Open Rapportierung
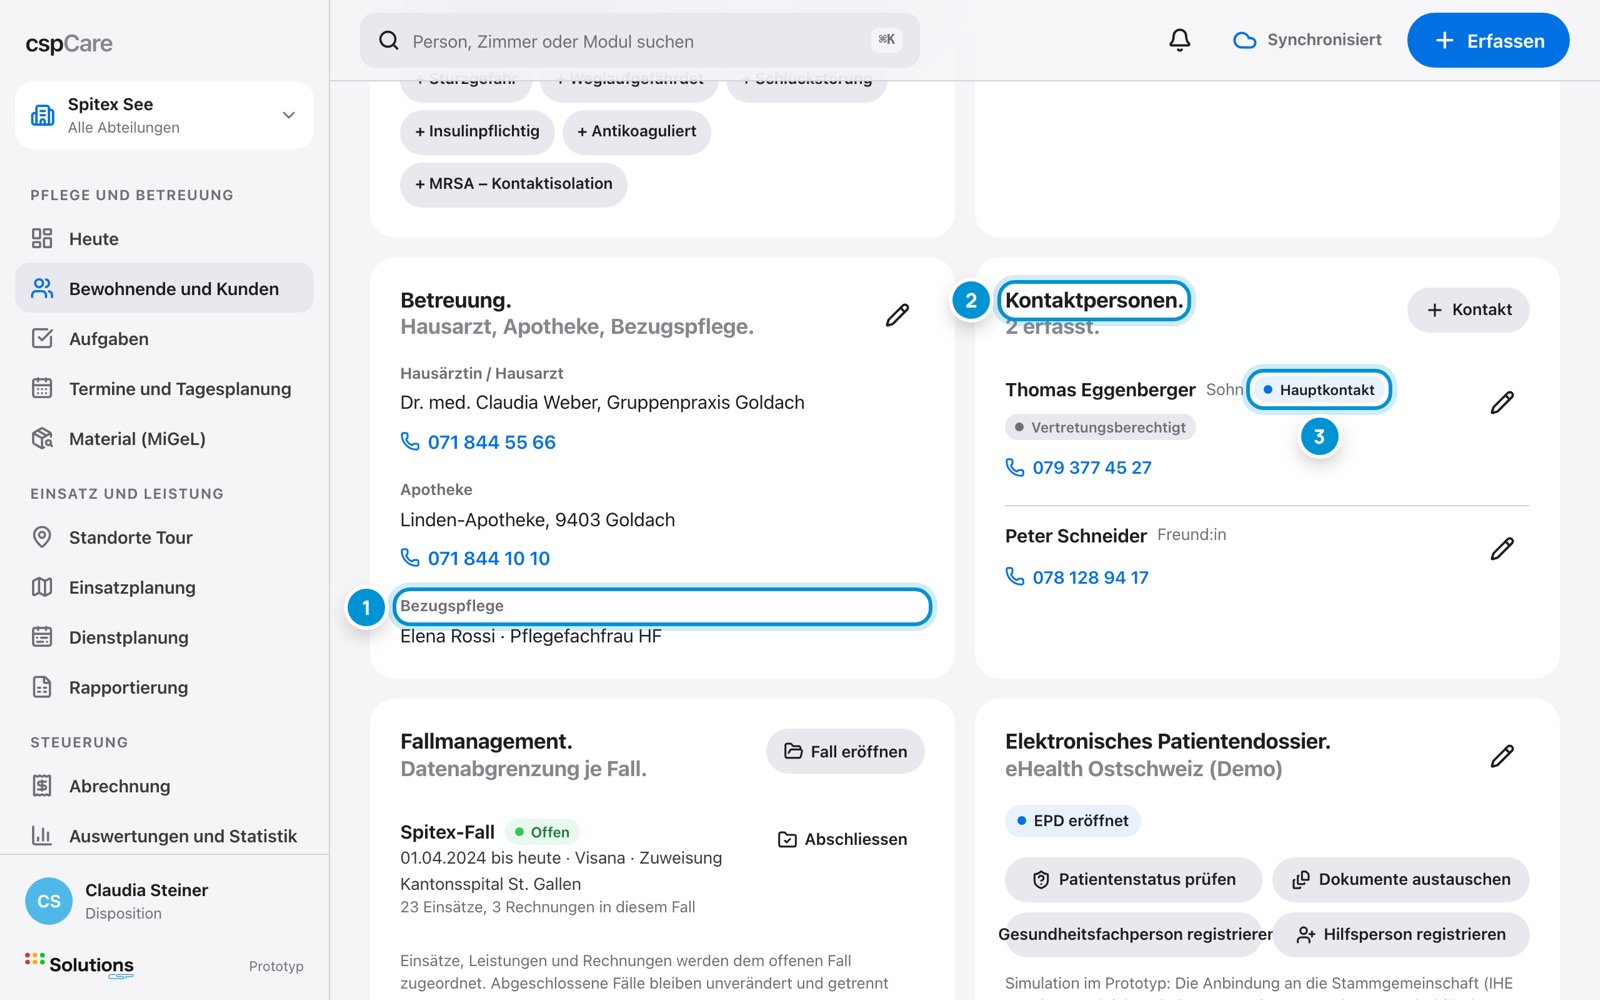 pyautogui.click(x=164, y=688)
